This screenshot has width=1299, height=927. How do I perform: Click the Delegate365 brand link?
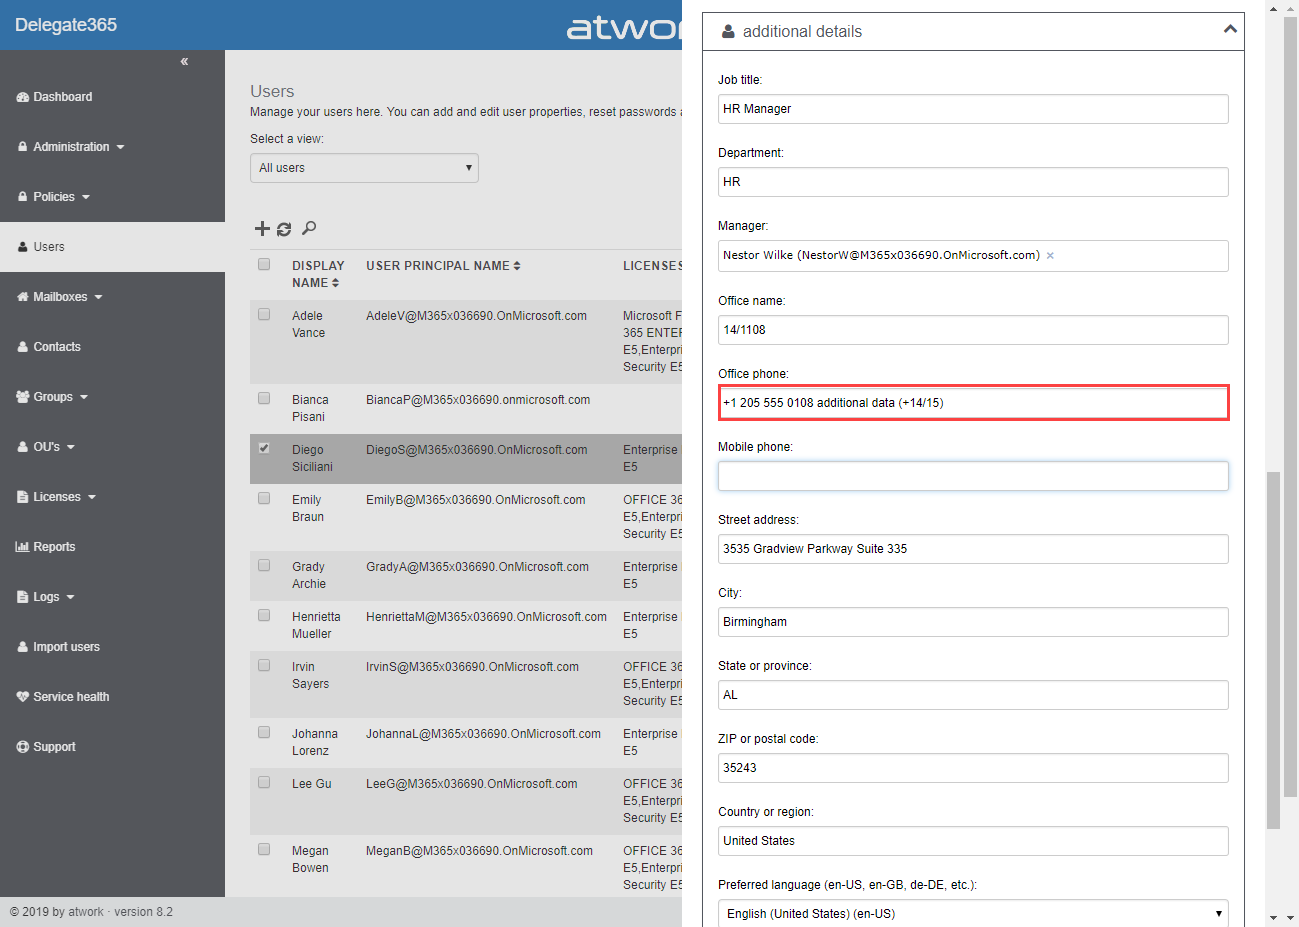(66, 25)
